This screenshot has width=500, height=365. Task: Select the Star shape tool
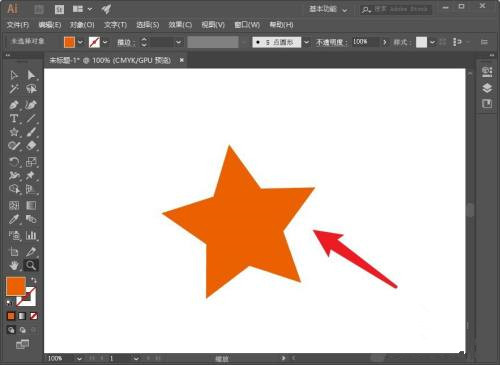click(x=14, y=132)
